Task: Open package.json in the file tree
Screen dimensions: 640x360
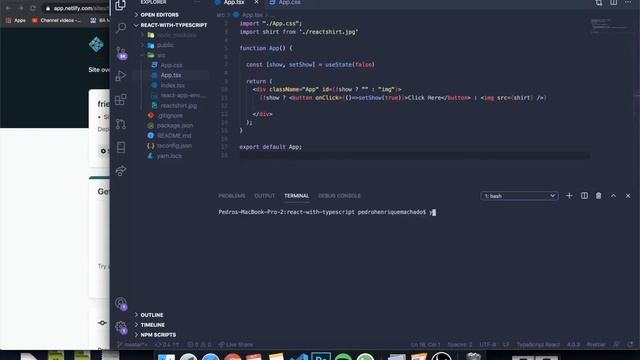Action: coord(175,125)
